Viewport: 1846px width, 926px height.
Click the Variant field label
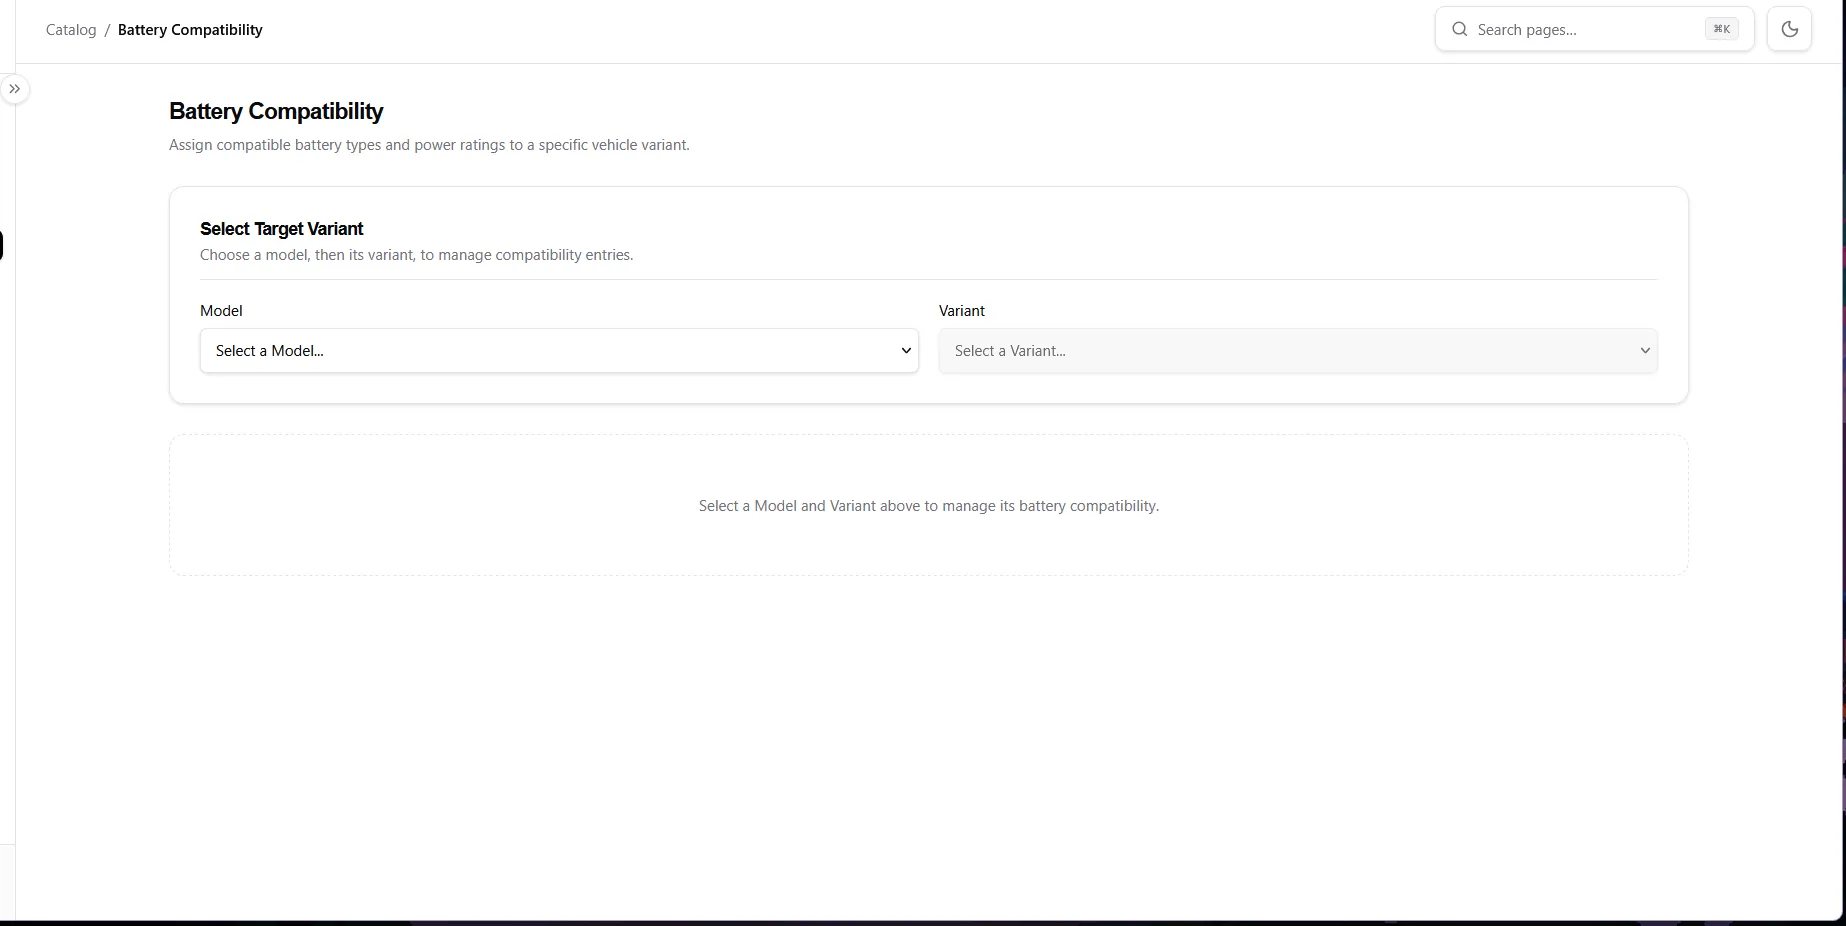[x=962, y=311]
